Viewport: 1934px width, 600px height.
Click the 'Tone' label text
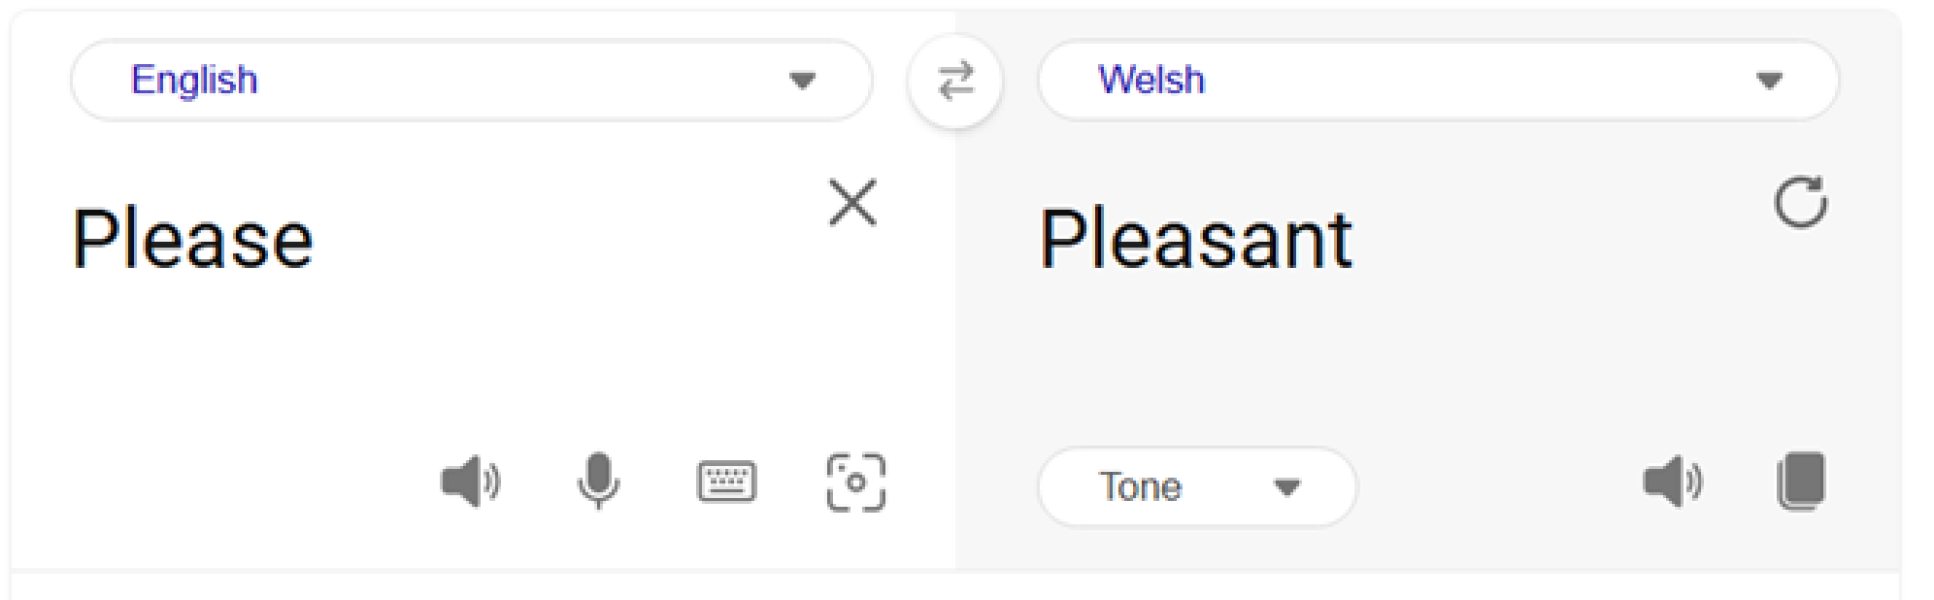(1140, 487)
